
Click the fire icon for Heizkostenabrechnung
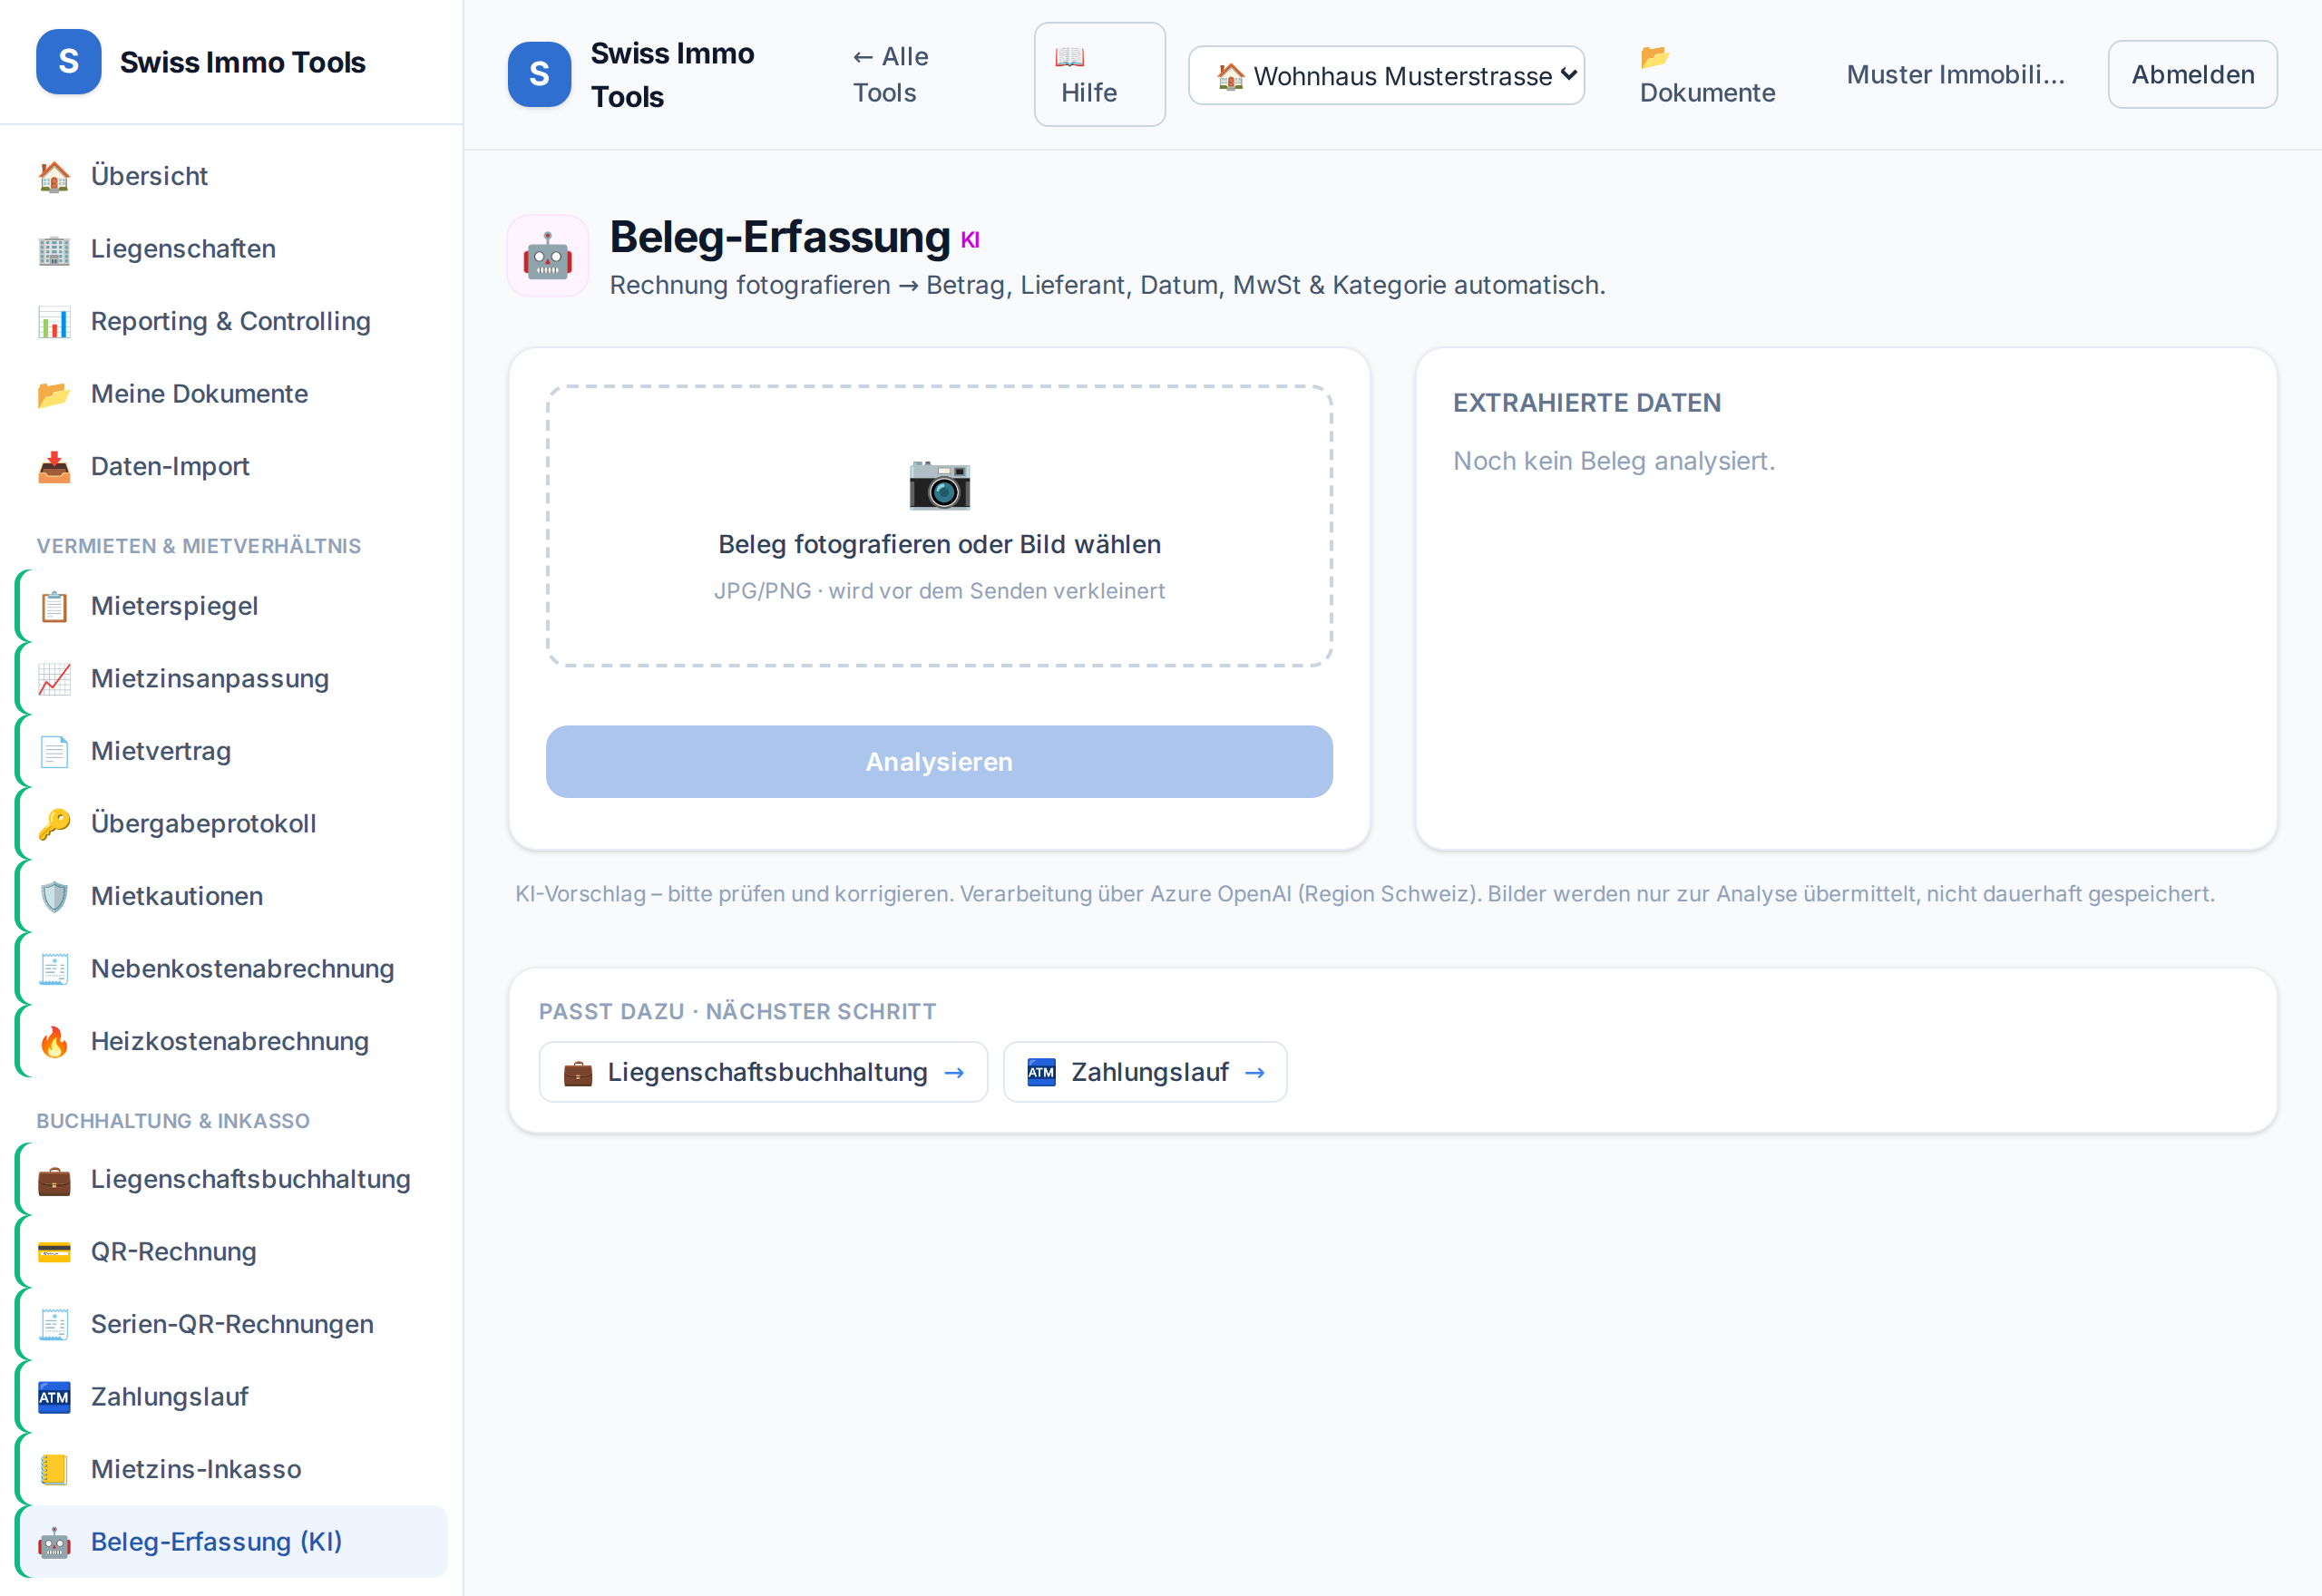tap(54, 1041)
